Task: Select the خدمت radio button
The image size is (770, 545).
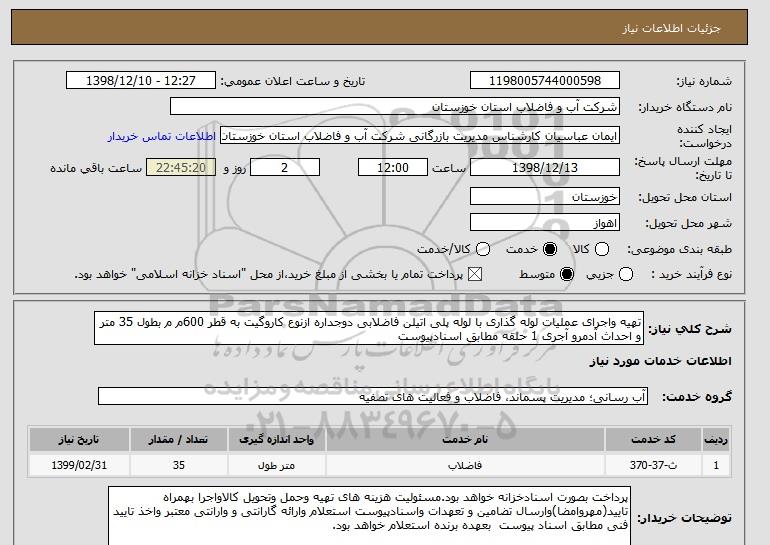Action: (550, 249)
